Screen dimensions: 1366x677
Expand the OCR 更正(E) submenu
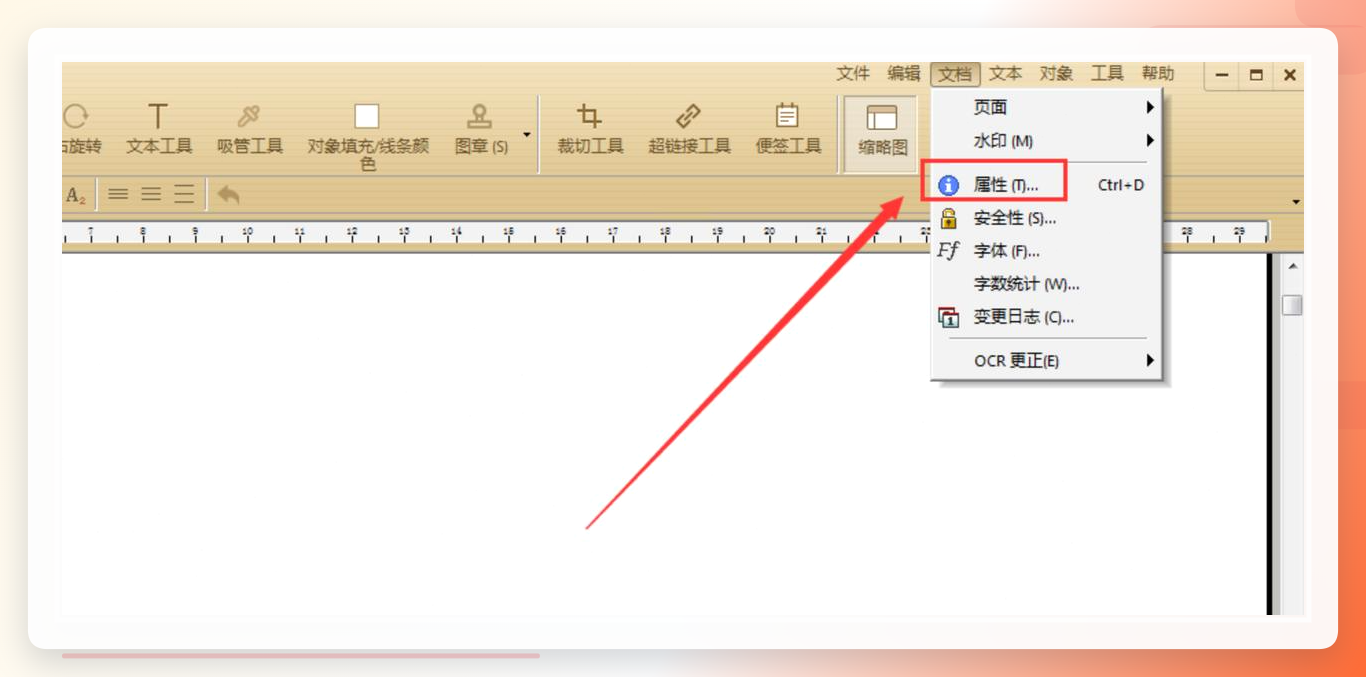[x=1046, y=360]
